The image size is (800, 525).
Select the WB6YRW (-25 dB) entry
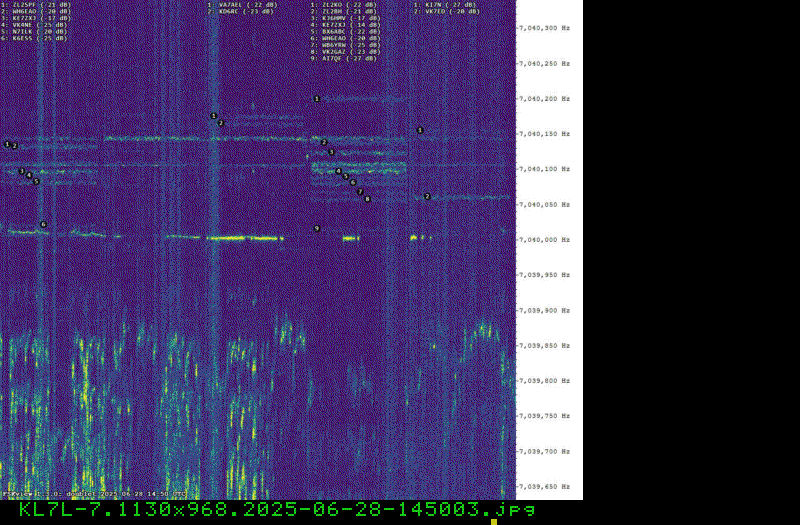click(345, 45)
